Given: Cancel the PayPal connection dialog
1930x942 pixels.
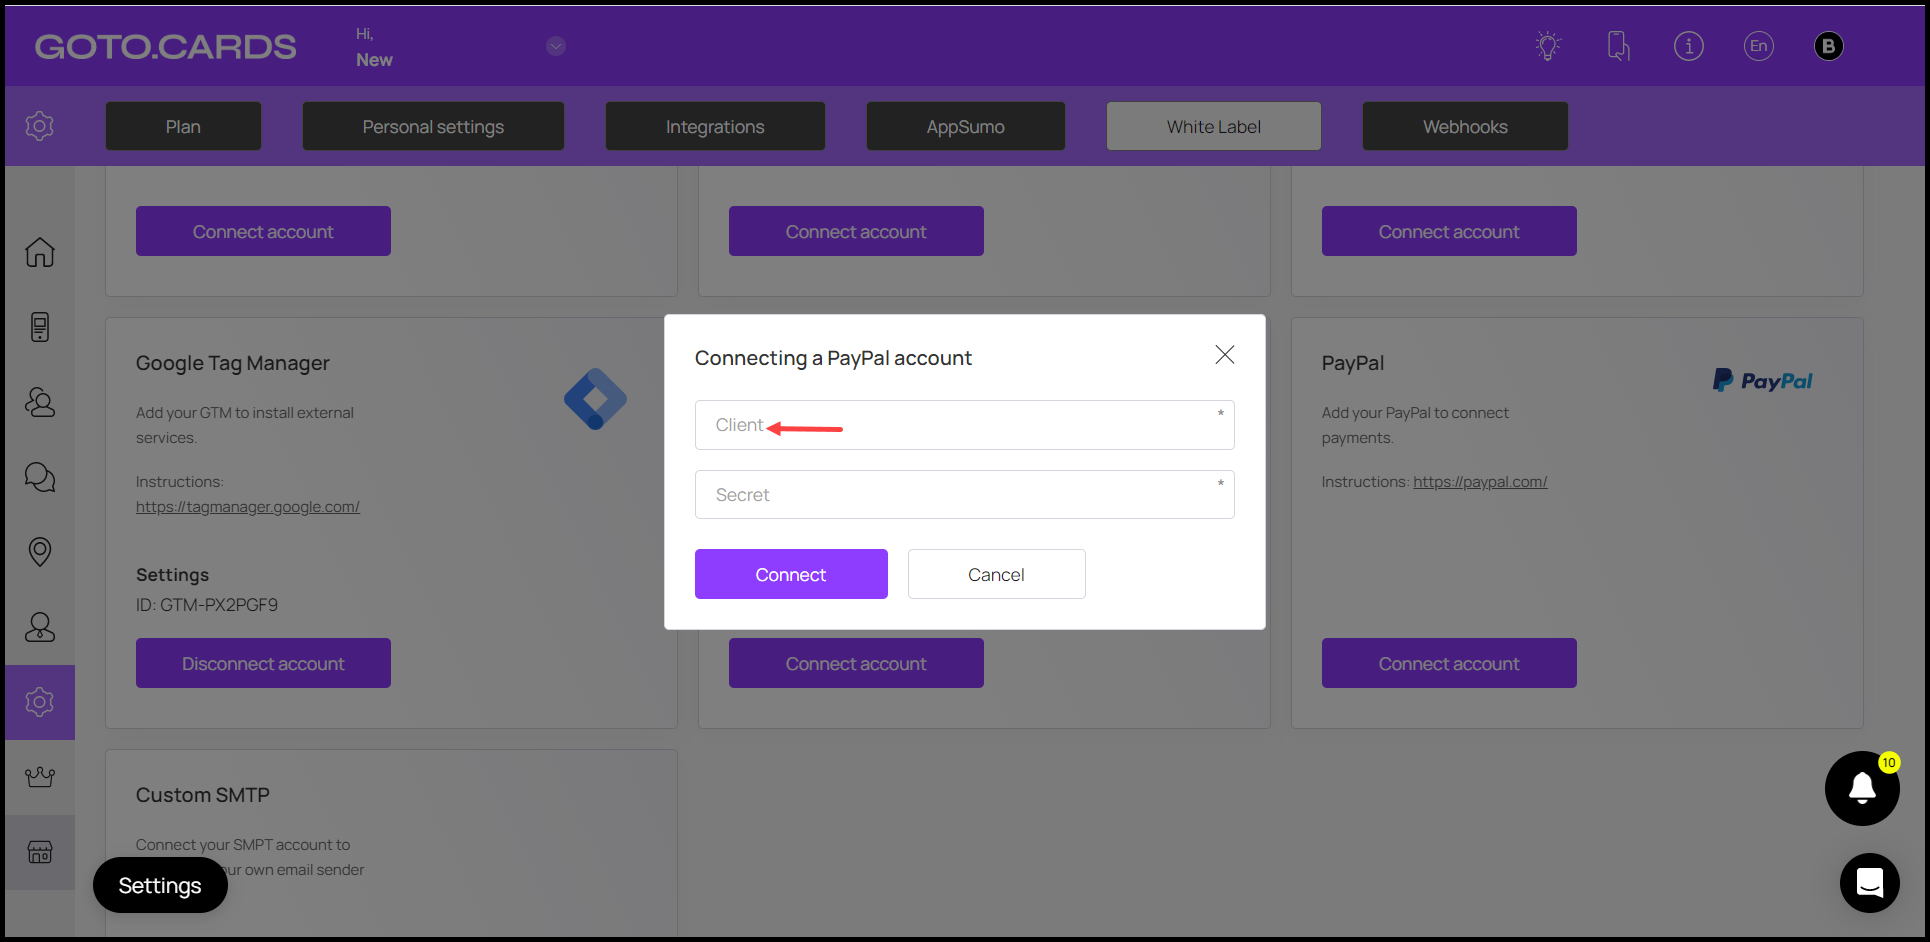Looking at the screenshot, I should coord(996,574).
